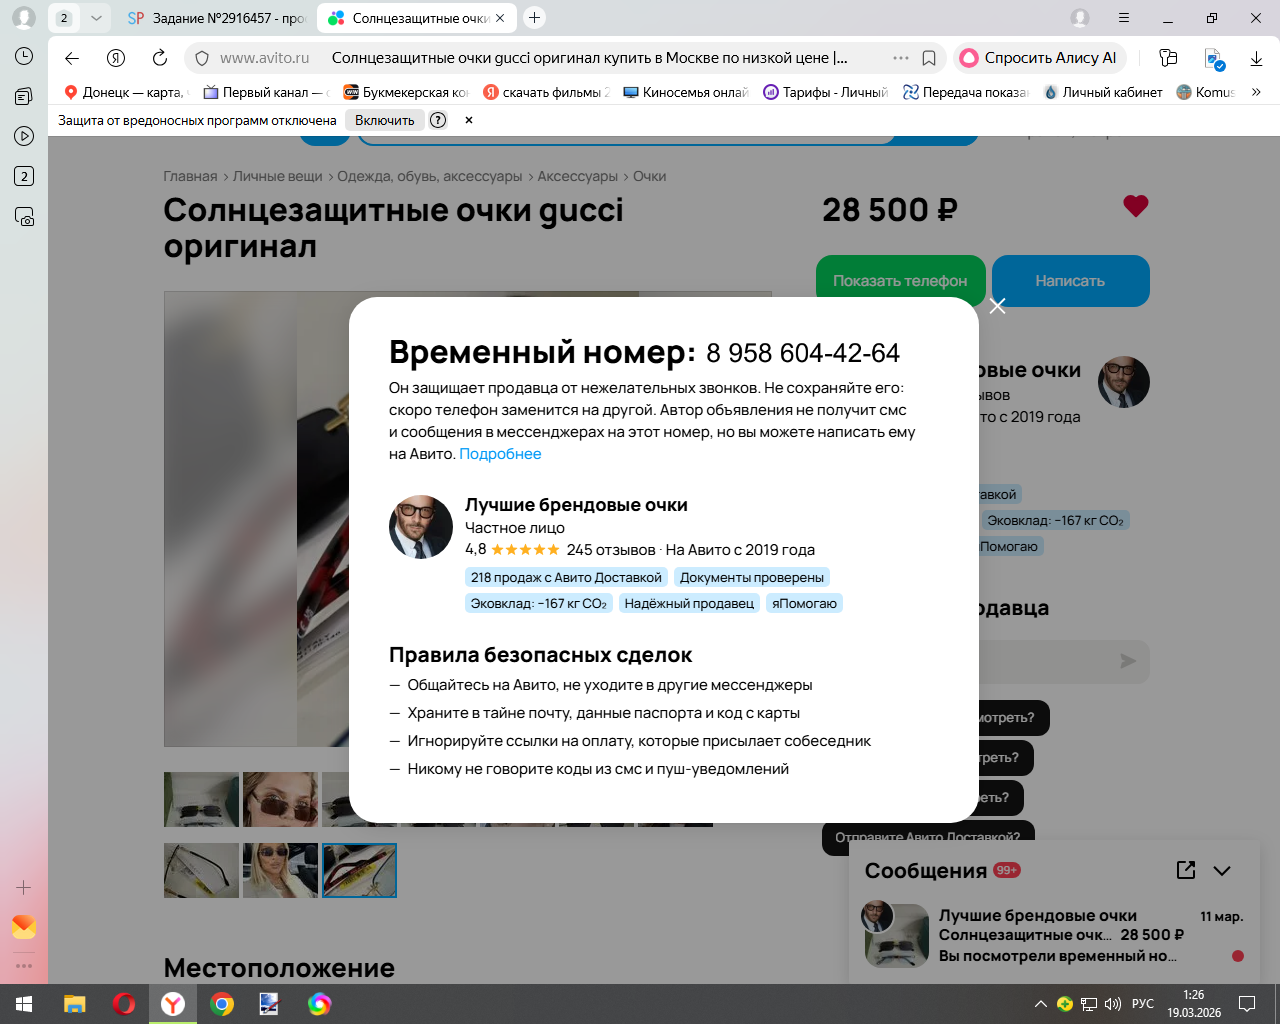Bookmark the page using the bookmark icon

point(929,58)
